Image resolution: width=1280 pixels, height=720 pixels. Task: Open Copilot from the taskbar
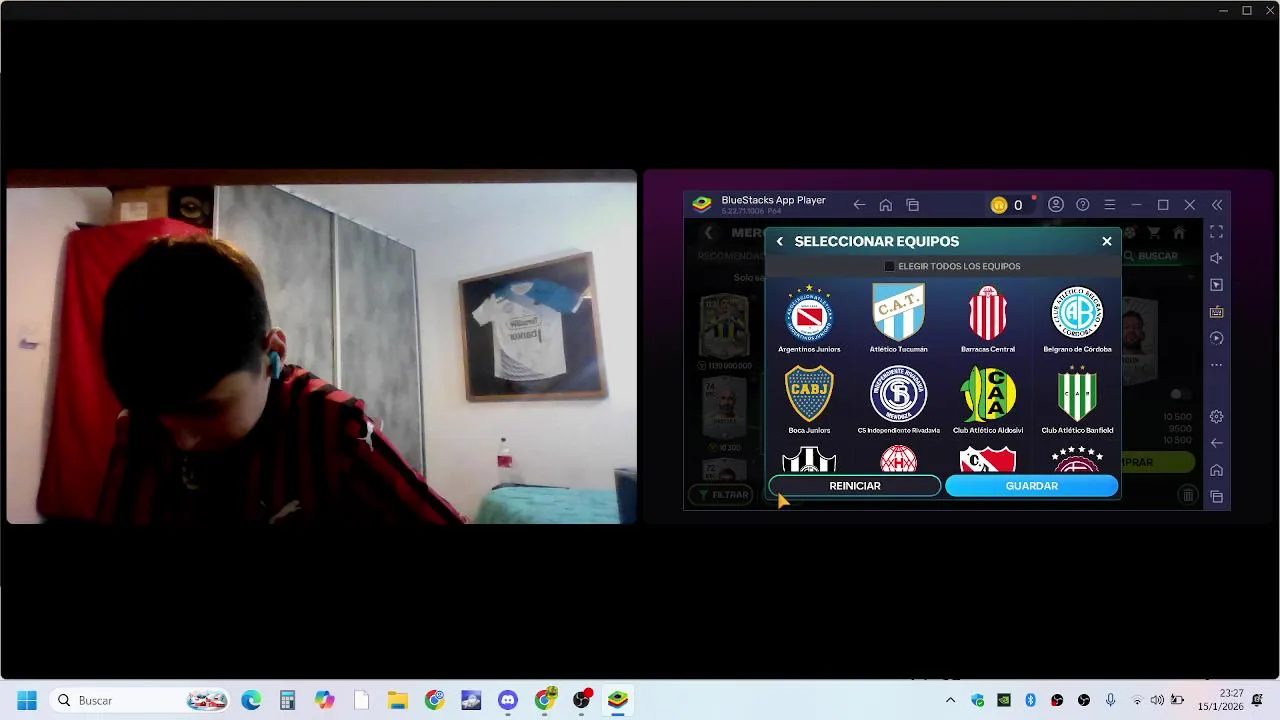[x=324, y=700]
